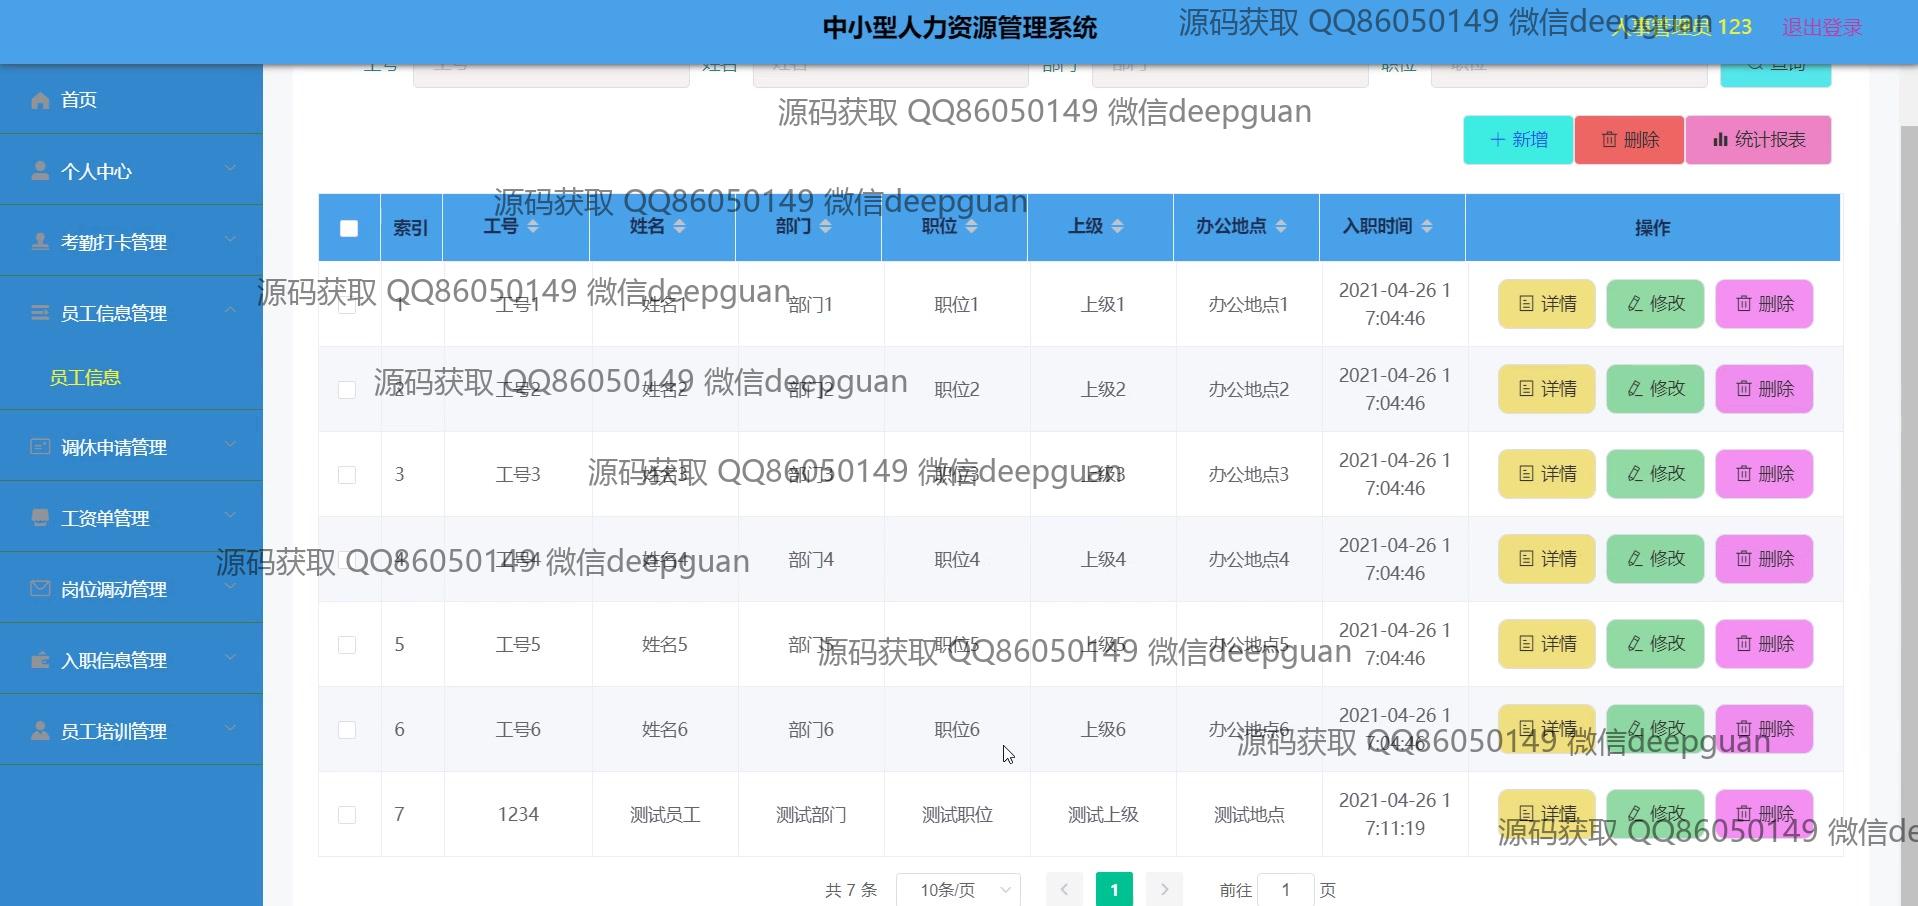Click the 前往 page number input field

click(1285, 889)
